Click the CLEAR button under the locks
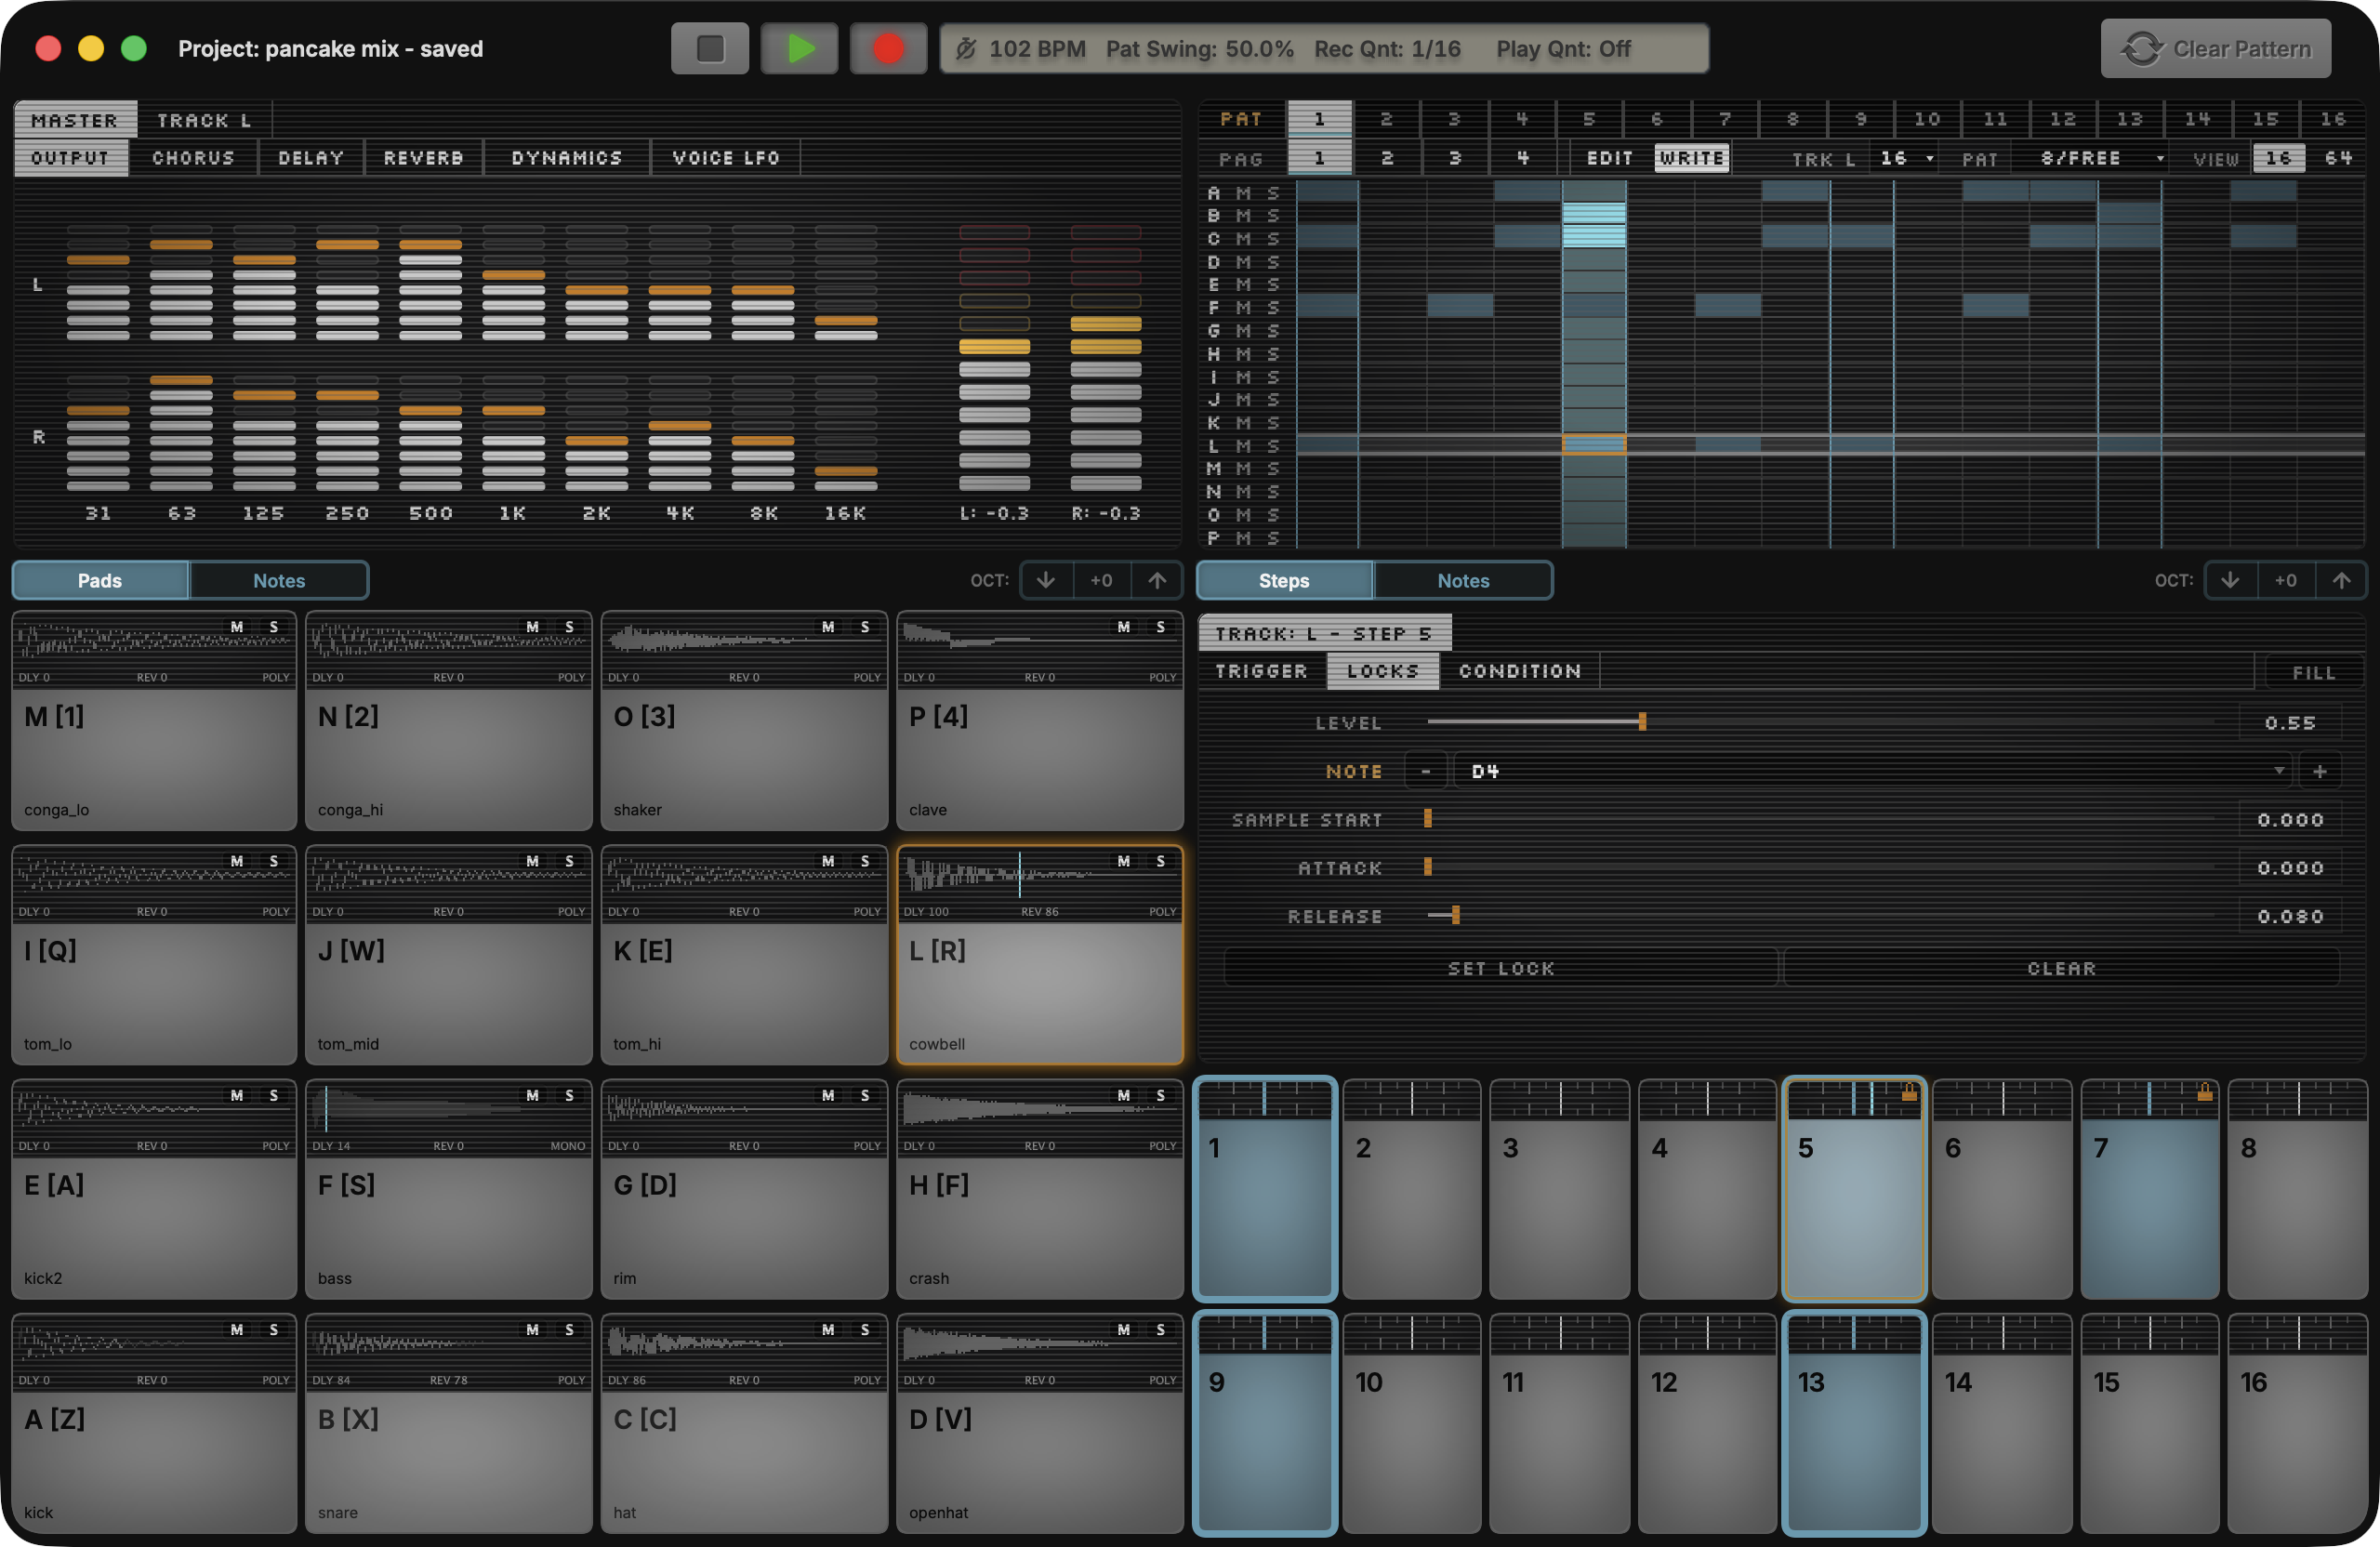Viewport: 2380px width, 1547px height. click(2061, 968)
